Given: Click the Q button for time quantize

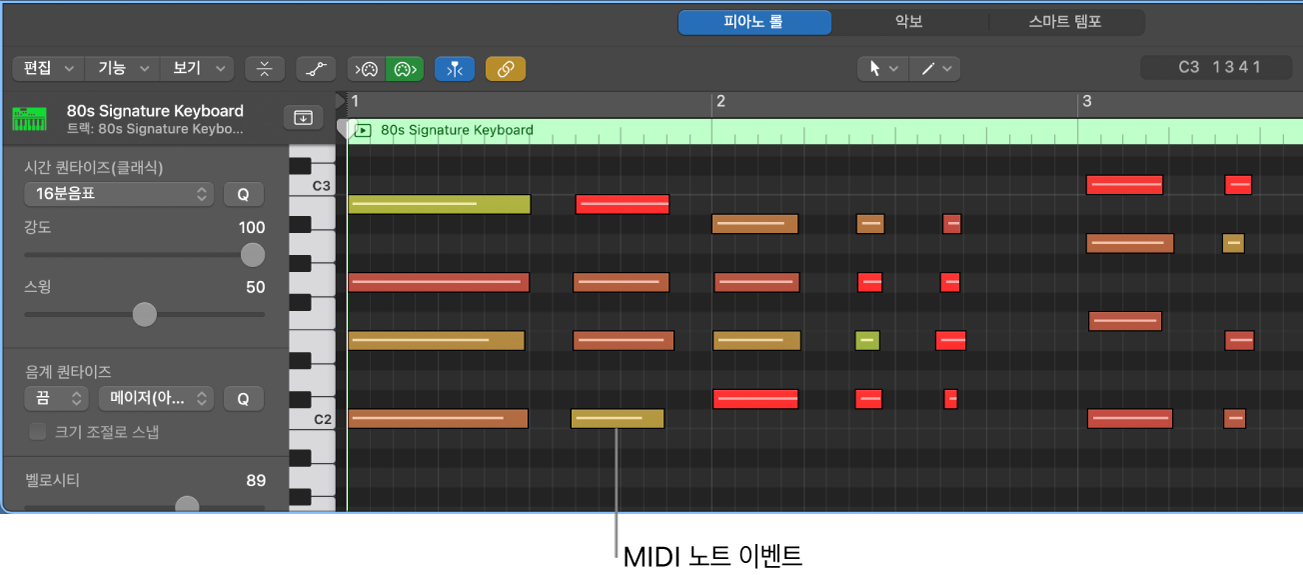Looking at the screenshot, I should [243, 194].
